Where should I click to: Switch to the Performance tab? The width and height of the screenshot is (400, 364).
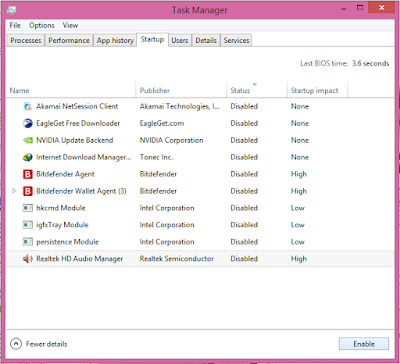(69, 40)
